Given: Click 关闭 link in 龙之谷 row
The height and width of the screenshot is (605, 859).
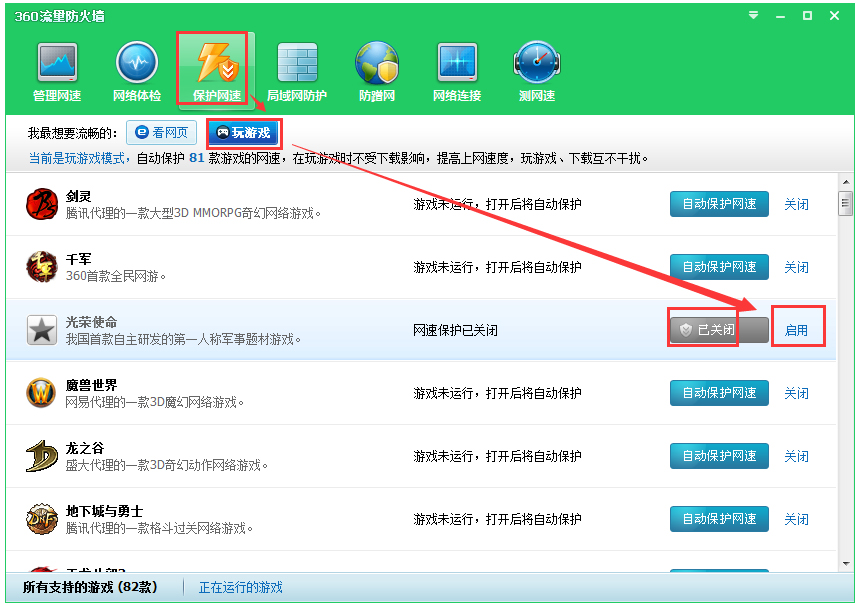Looking at the screenshot, I should [x=797, y=456].
